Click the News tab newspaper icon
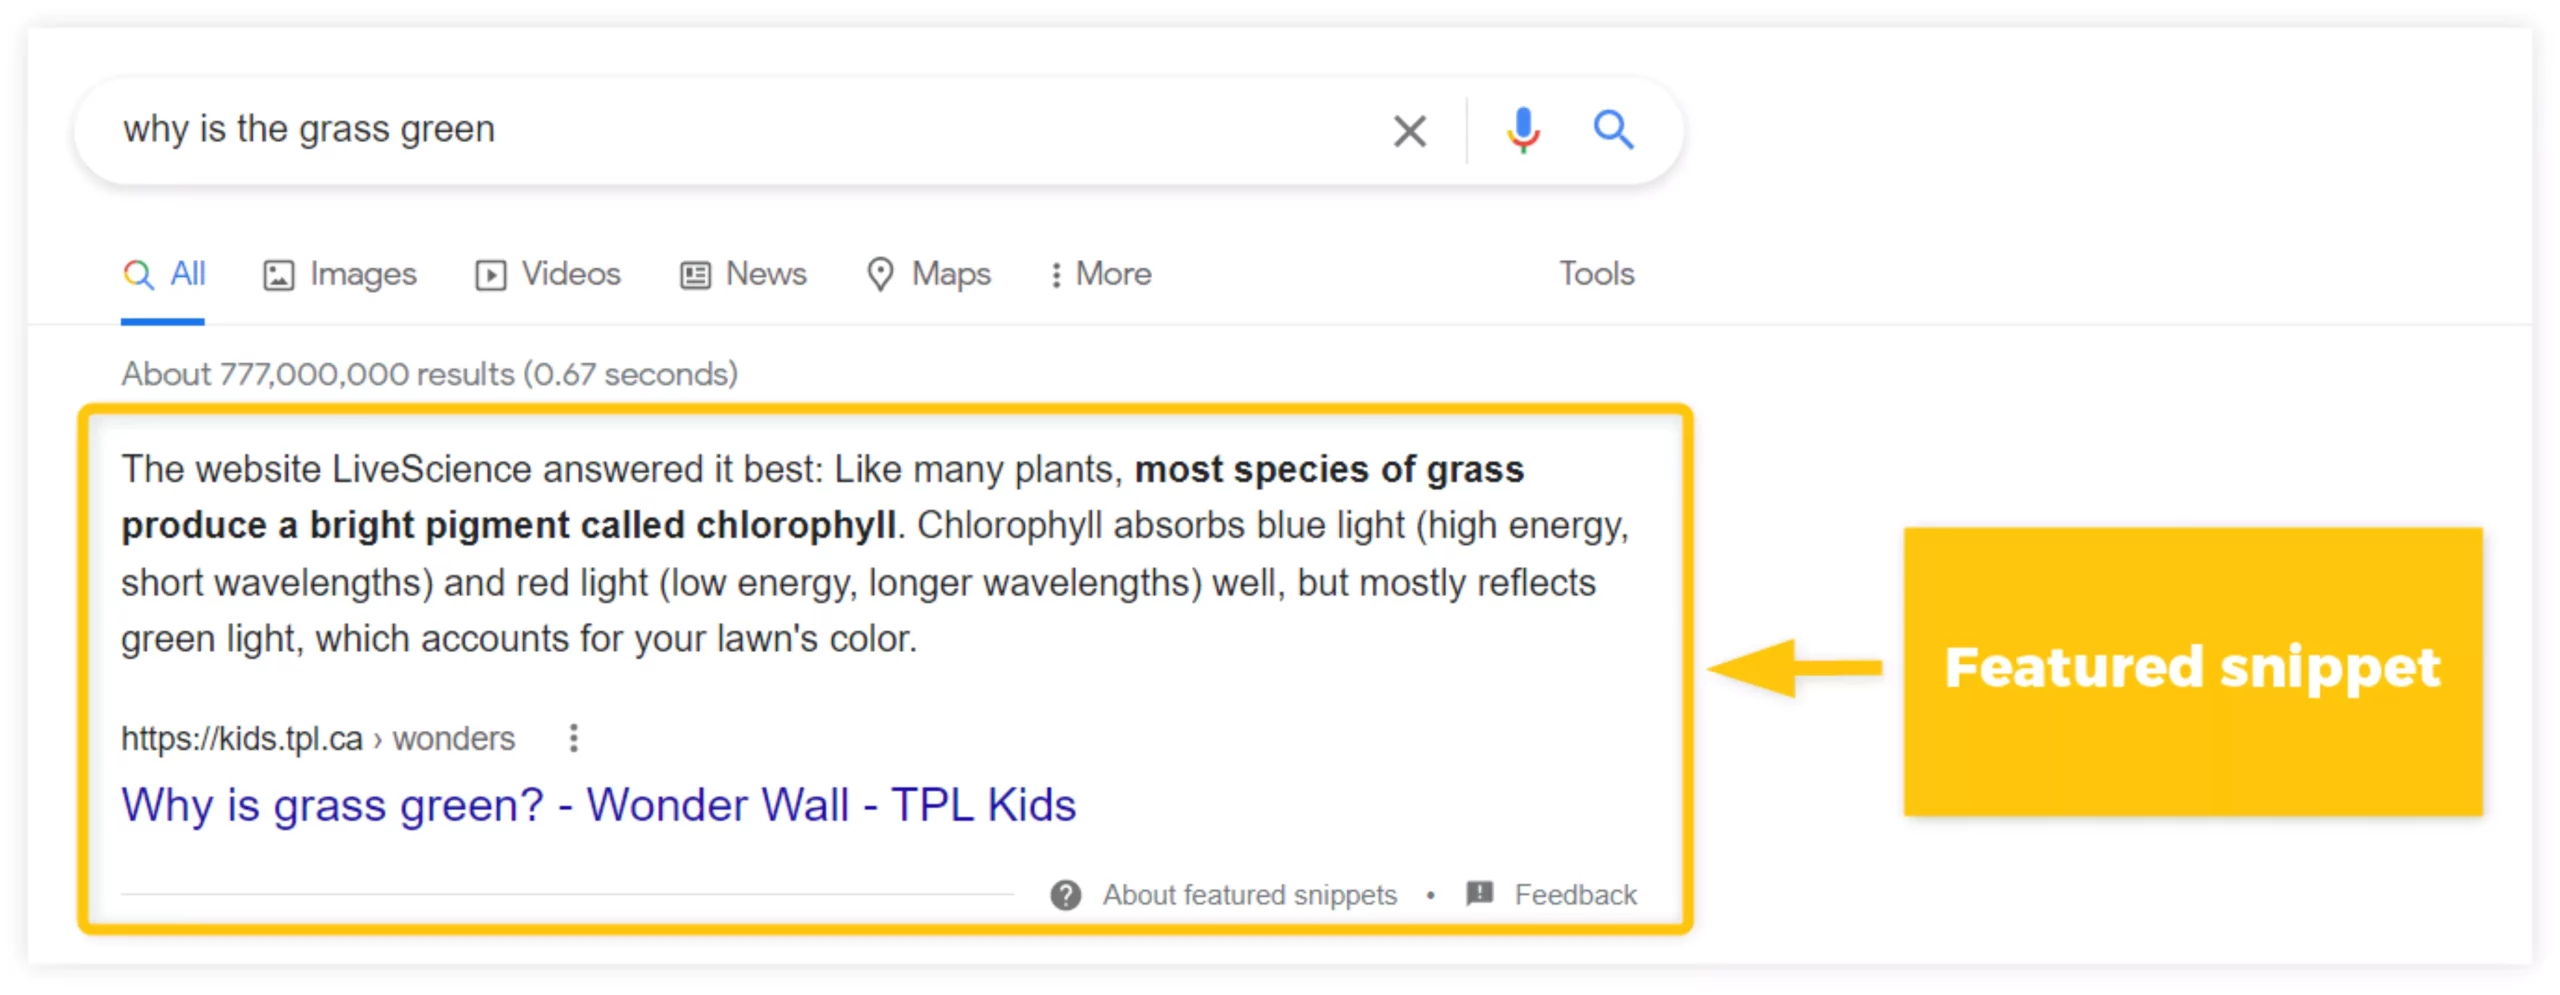This screenshot has width=2560, height=995. click(695, 275)
